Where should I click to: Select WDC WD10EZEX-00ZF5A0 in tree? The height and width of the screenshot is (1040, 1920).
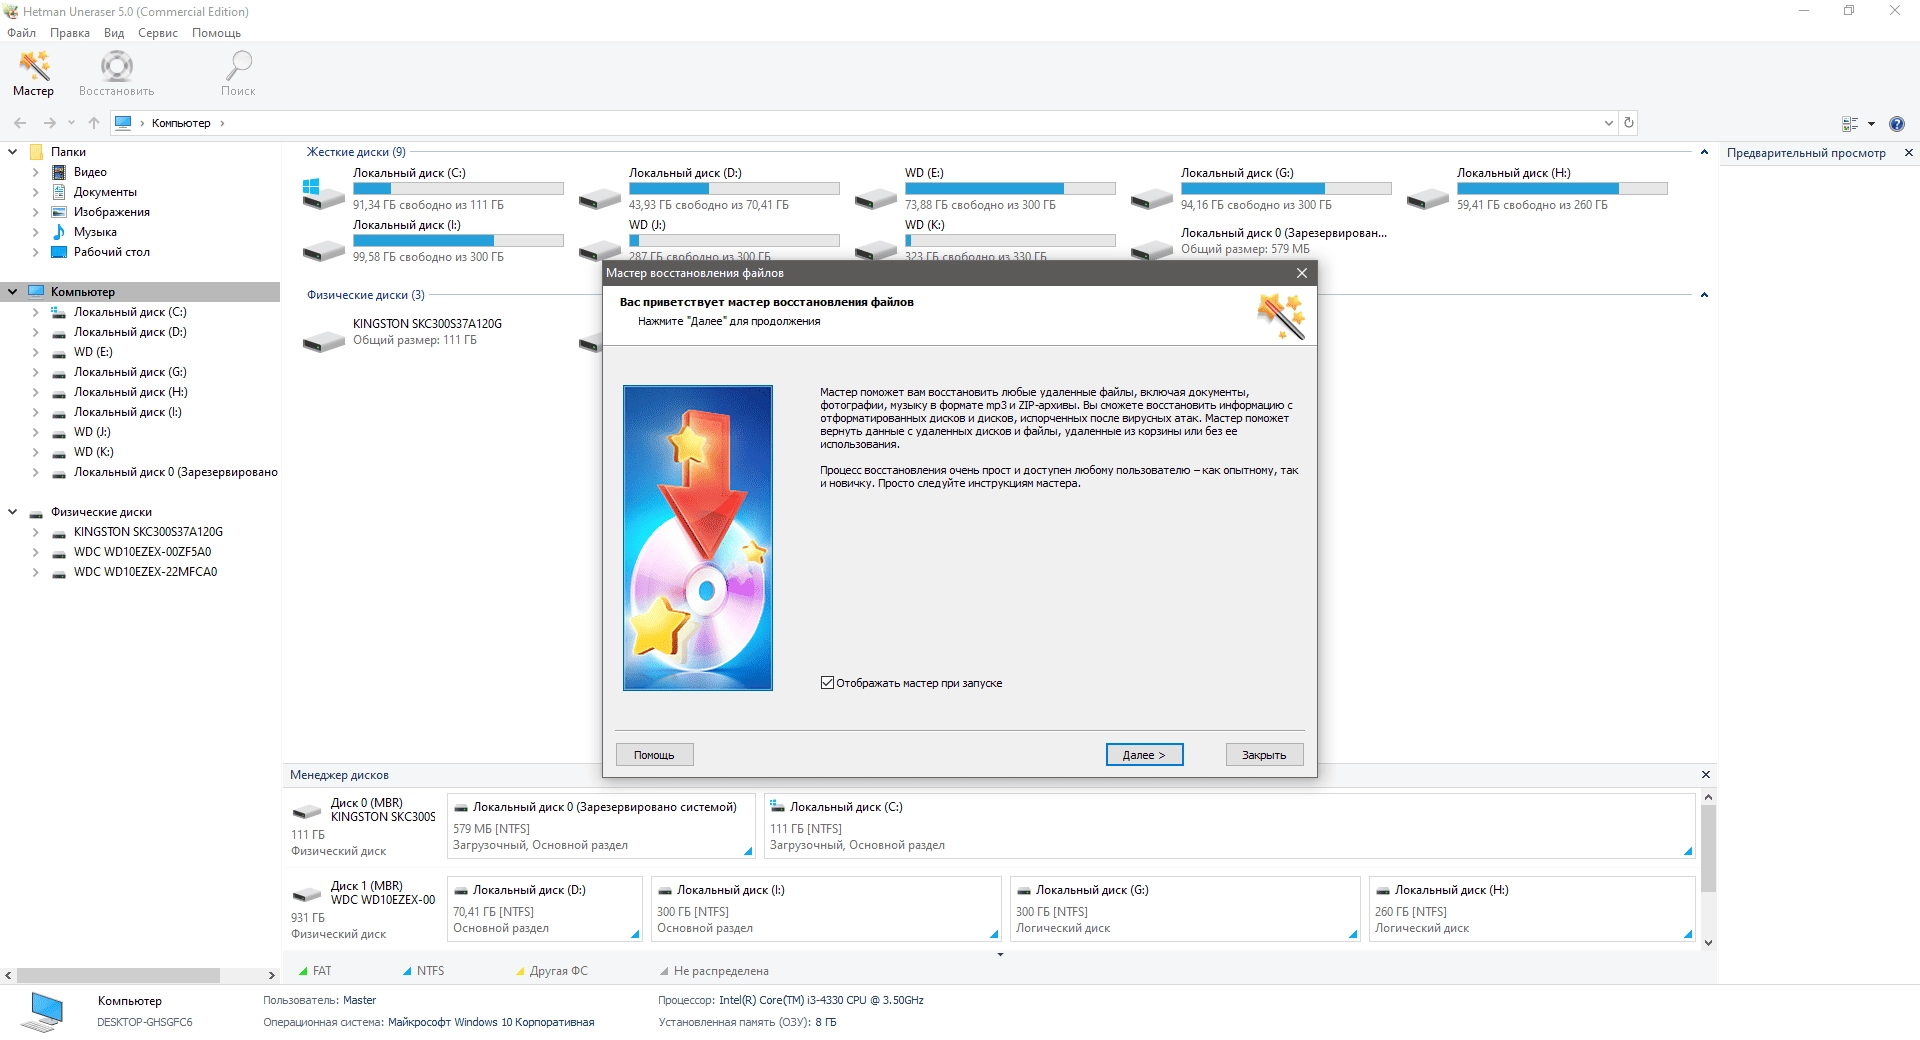(142, 552)
